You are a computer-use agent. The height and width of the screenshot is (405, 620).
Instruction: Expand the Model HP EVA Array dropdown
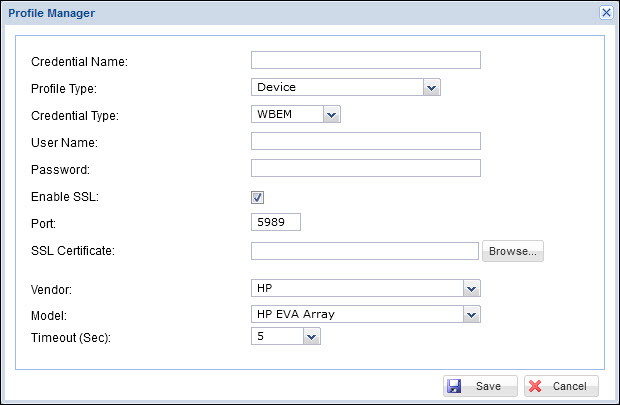pyautogui.click(x=471, y=314)
